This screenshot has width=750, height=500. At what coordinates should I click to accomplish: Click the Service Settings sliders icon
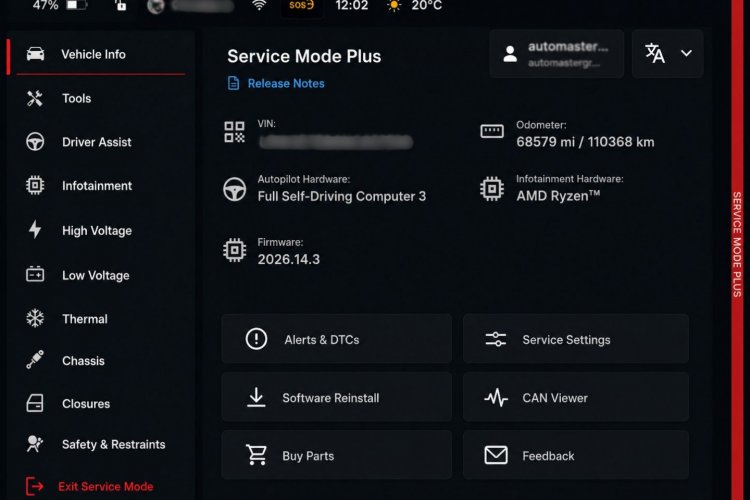pos(496,339)
